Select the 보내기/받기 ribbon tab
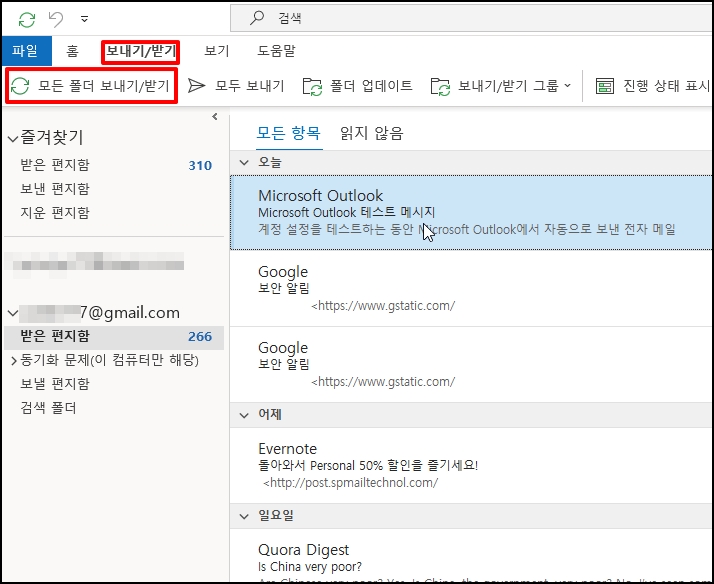 pyautogui.click(x=140, y=51)
